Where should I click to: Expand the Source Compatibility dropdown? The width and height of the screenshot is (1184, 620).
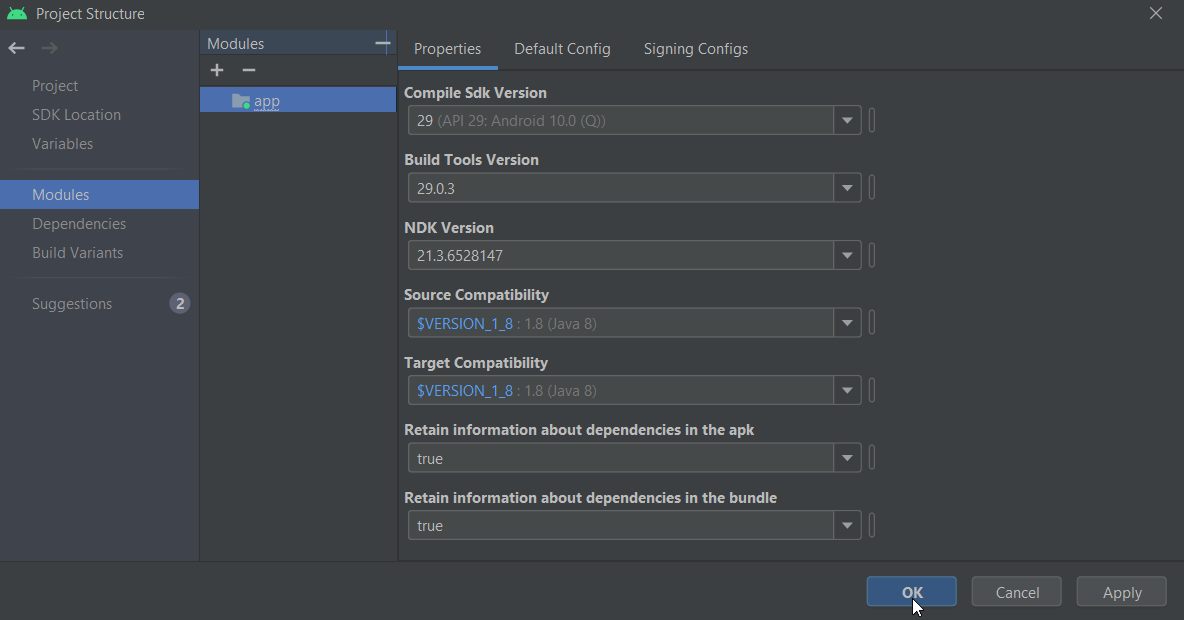click(847, 323)
